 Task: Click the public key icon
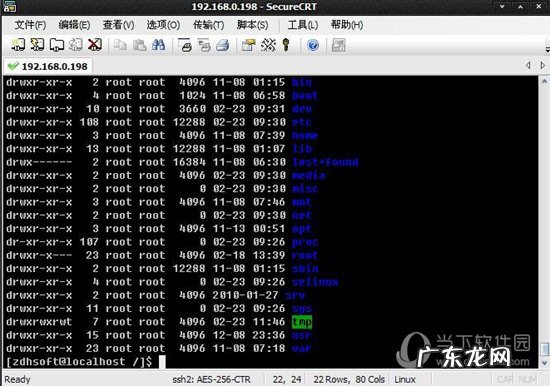pyautogui.click(x=286, y=45)
